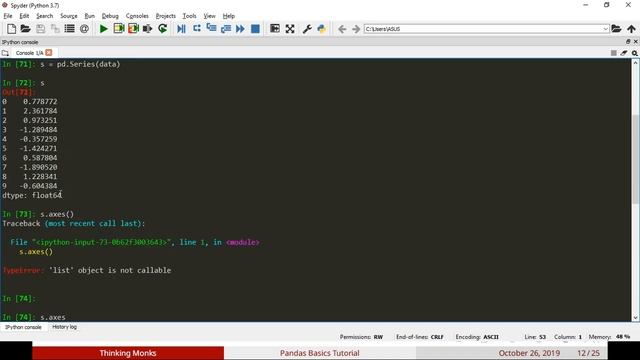Image resolution: width=640 pixels, height=360 pixels.
Task: Click the Memory 48 % status entry
Action: tap(609, 337)
